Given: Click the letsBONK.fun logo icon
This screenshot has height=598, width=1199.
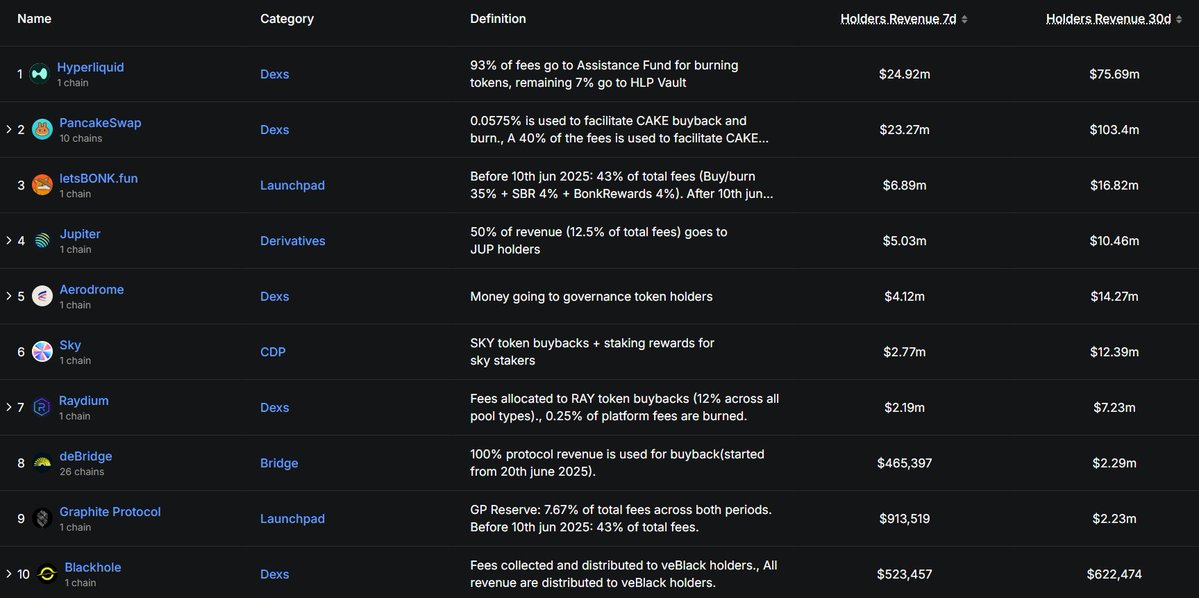Looking at the screenshot, I should tap(42, 185).
